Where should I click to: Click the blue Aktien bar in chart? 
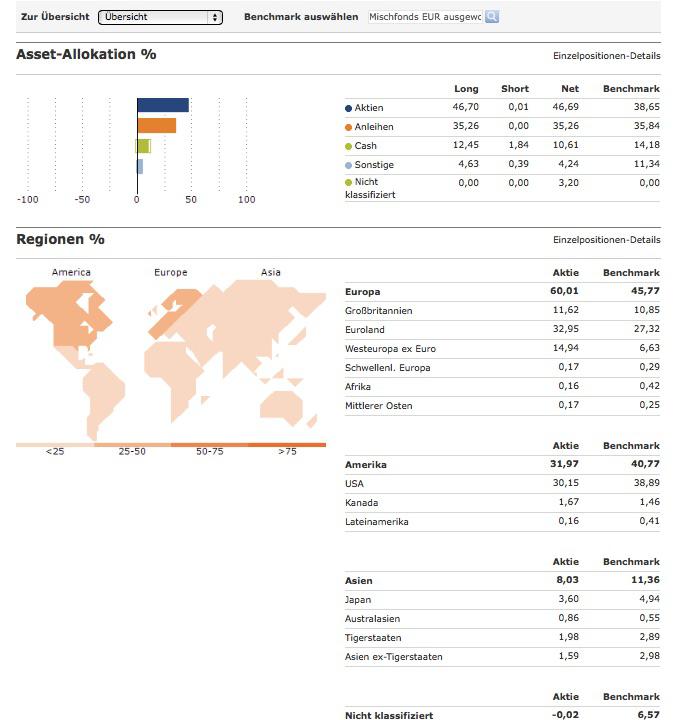[x=163, y=105]
